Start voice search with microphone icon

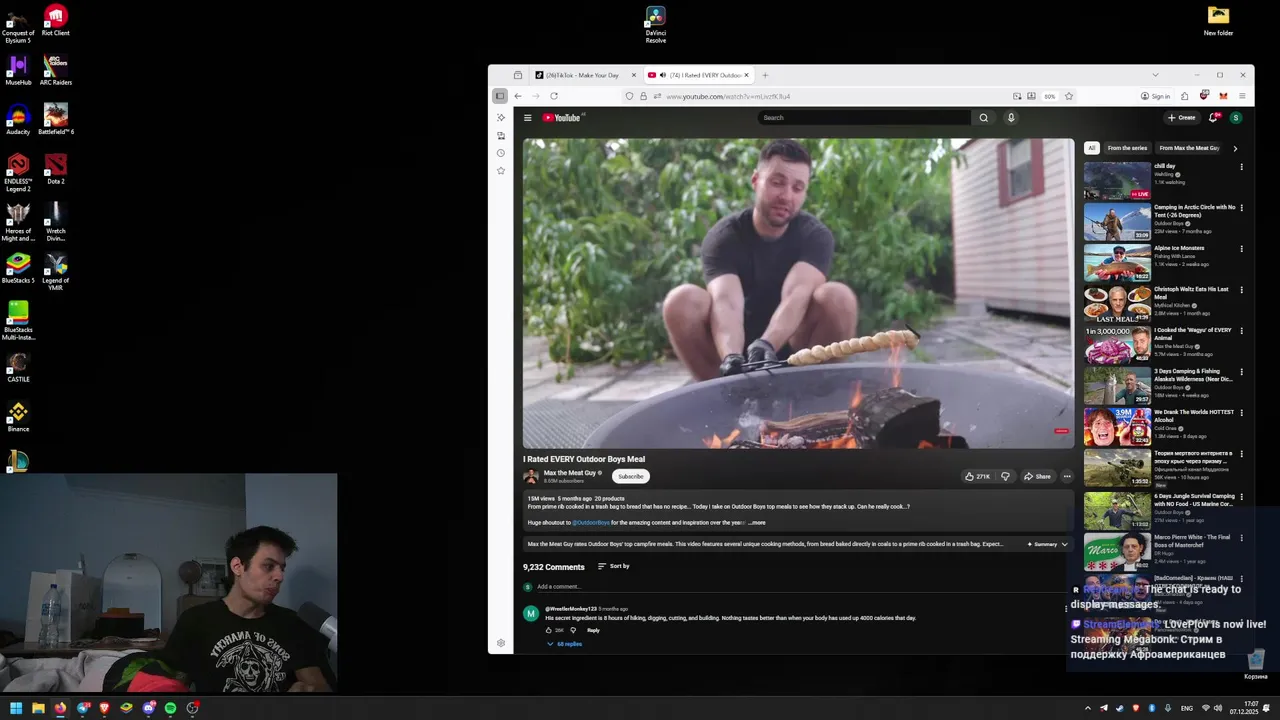pos(1011,118)
